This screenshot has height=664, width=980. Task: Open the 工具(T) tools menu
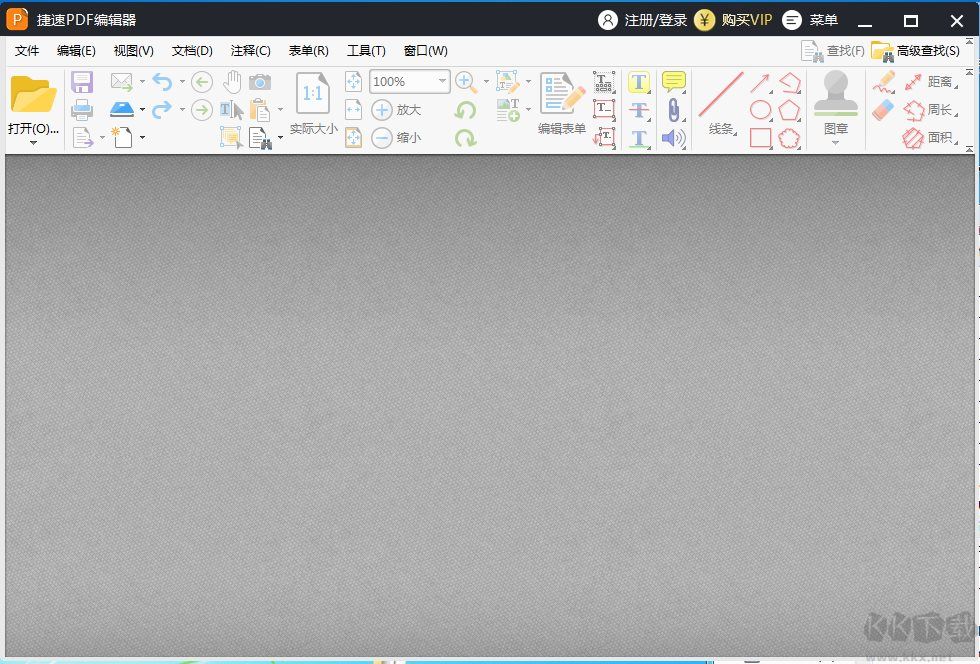point(365,51)
